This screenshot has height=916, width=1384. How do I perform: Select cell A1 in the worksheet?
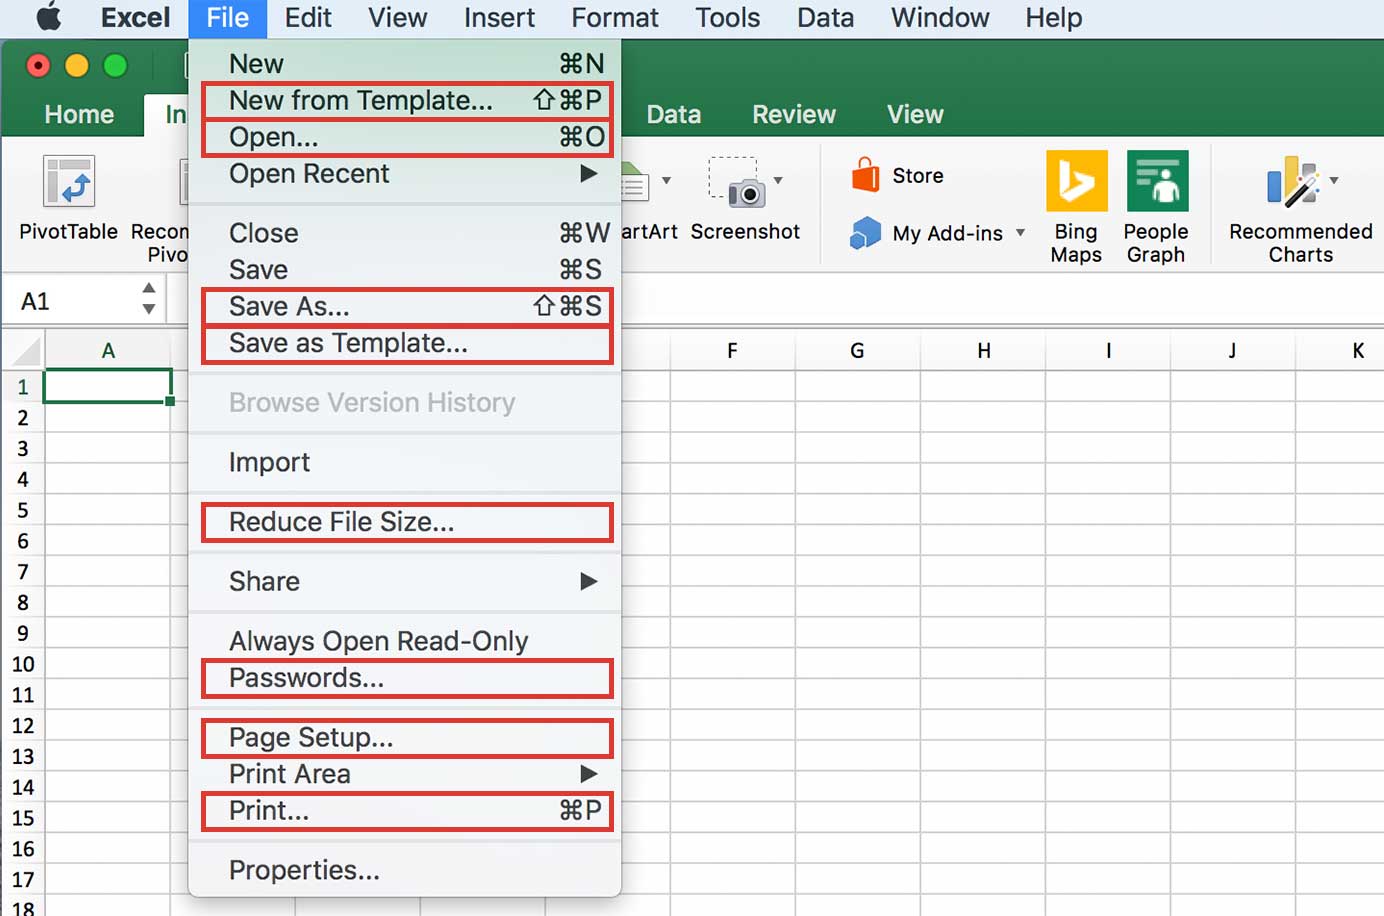(108, 386)
